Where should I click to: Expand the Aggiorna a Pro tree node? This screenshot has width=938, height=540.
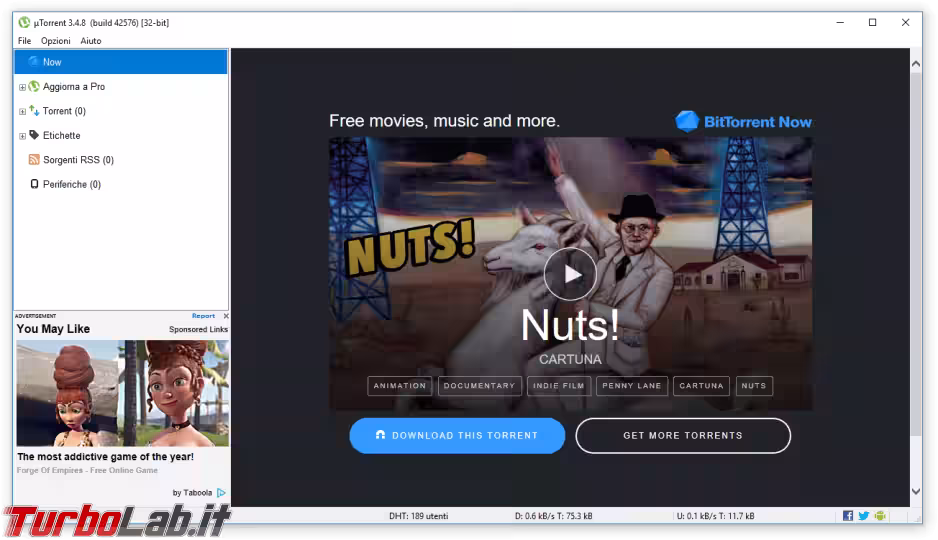point(22,87)
